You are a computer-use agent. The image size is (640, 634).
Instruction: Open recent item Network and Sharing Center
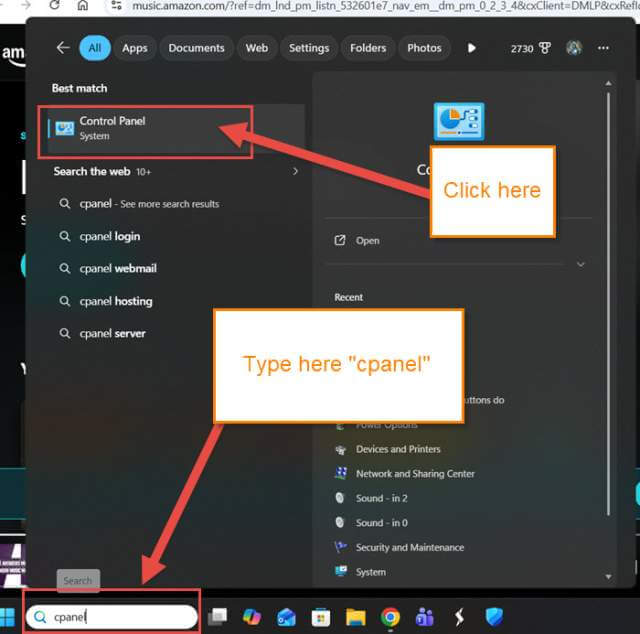click(415, 474)
